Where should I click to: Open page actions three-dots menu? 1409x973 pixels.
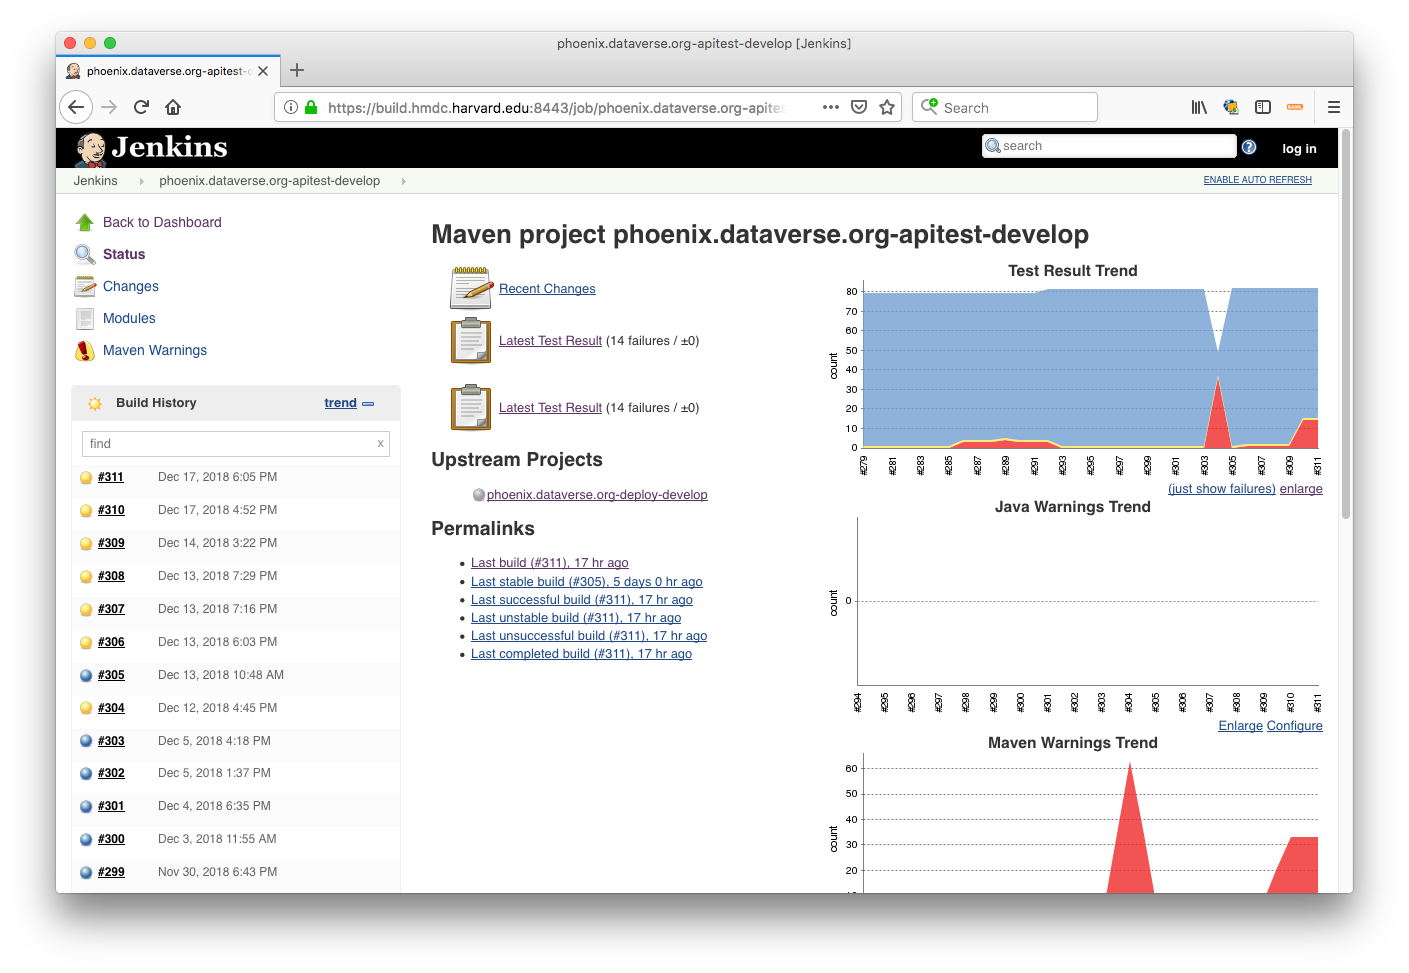coord(831,107)
